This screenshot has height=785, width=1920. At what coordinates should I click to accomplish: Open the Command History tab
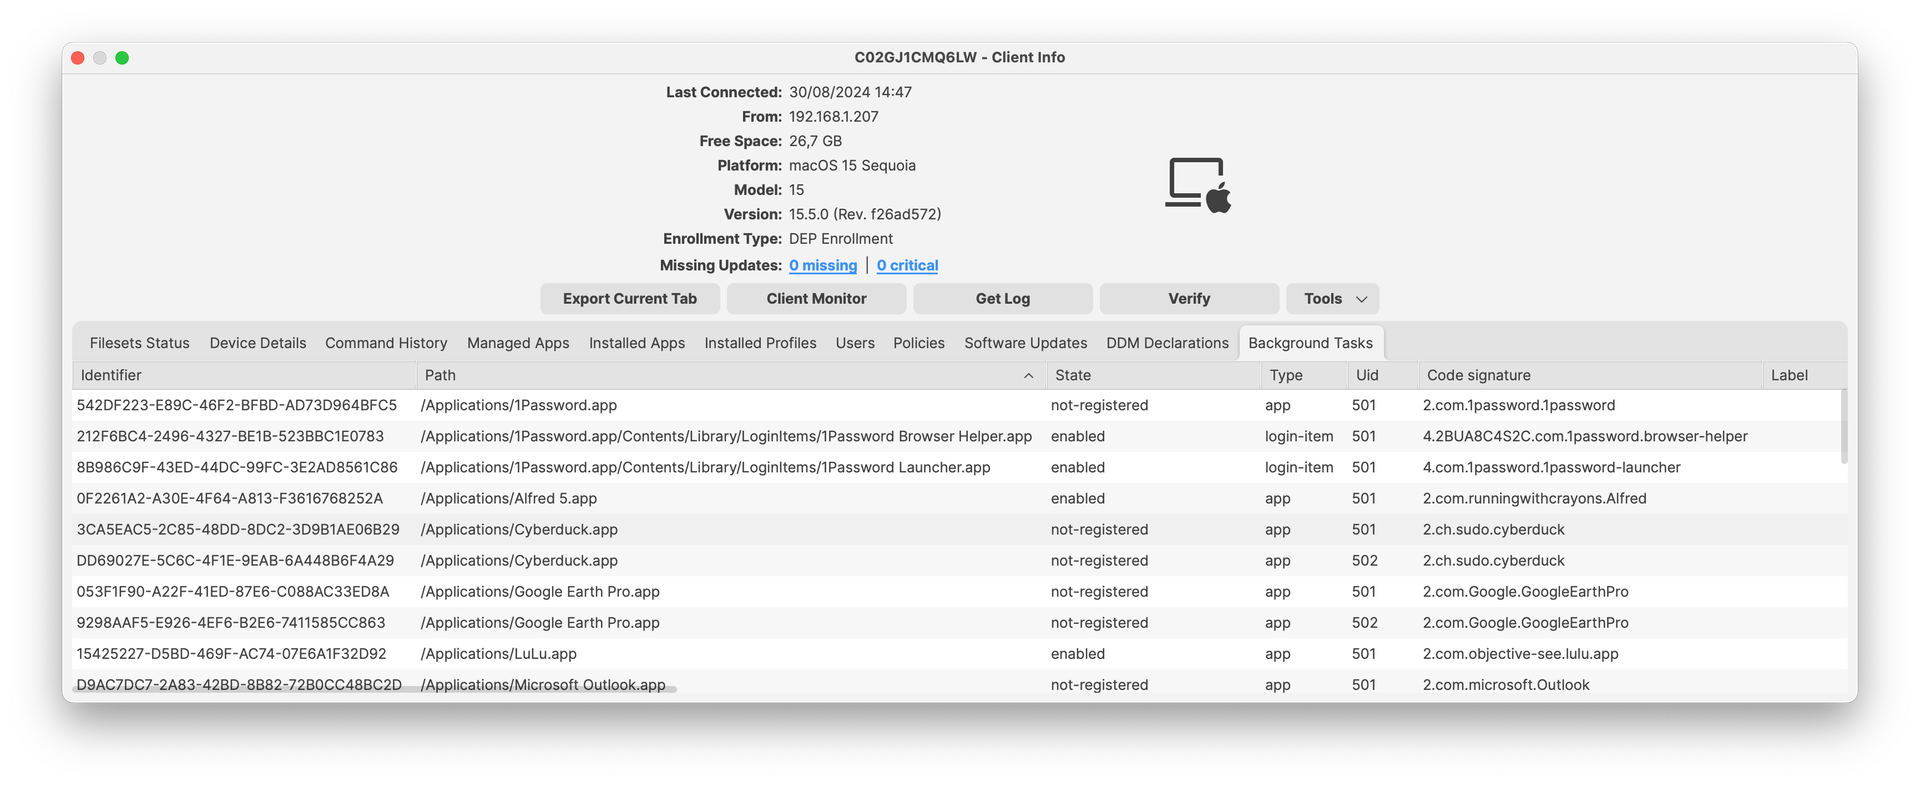pyautogui.click(x=386, y=343)
